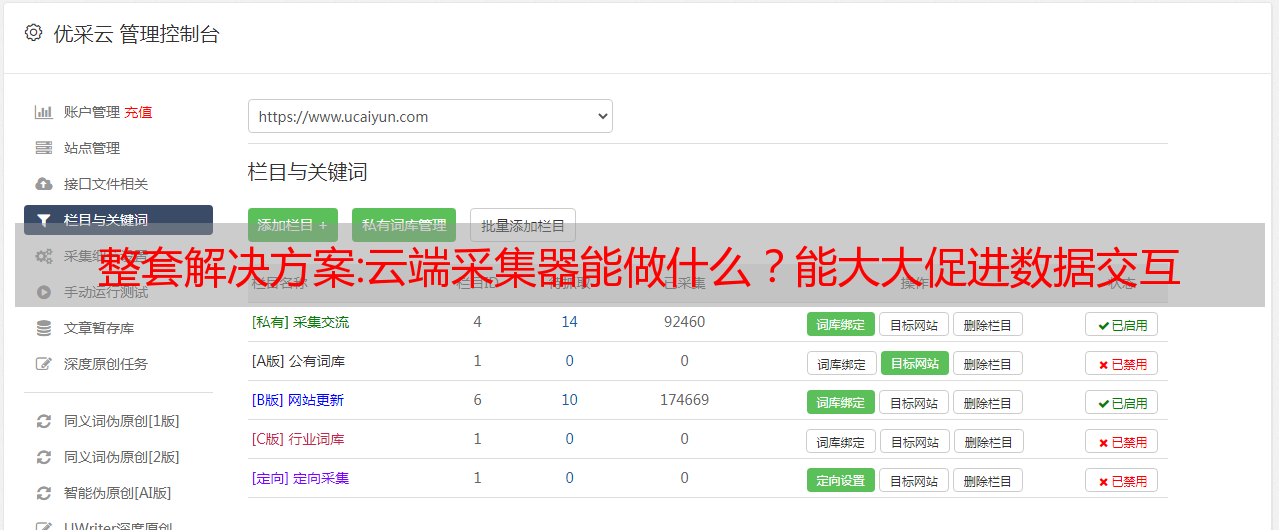Screen dimensions: 1279x530
Task: Click 删除栏目 for 定向采集 row
Action: click(988, 480)
